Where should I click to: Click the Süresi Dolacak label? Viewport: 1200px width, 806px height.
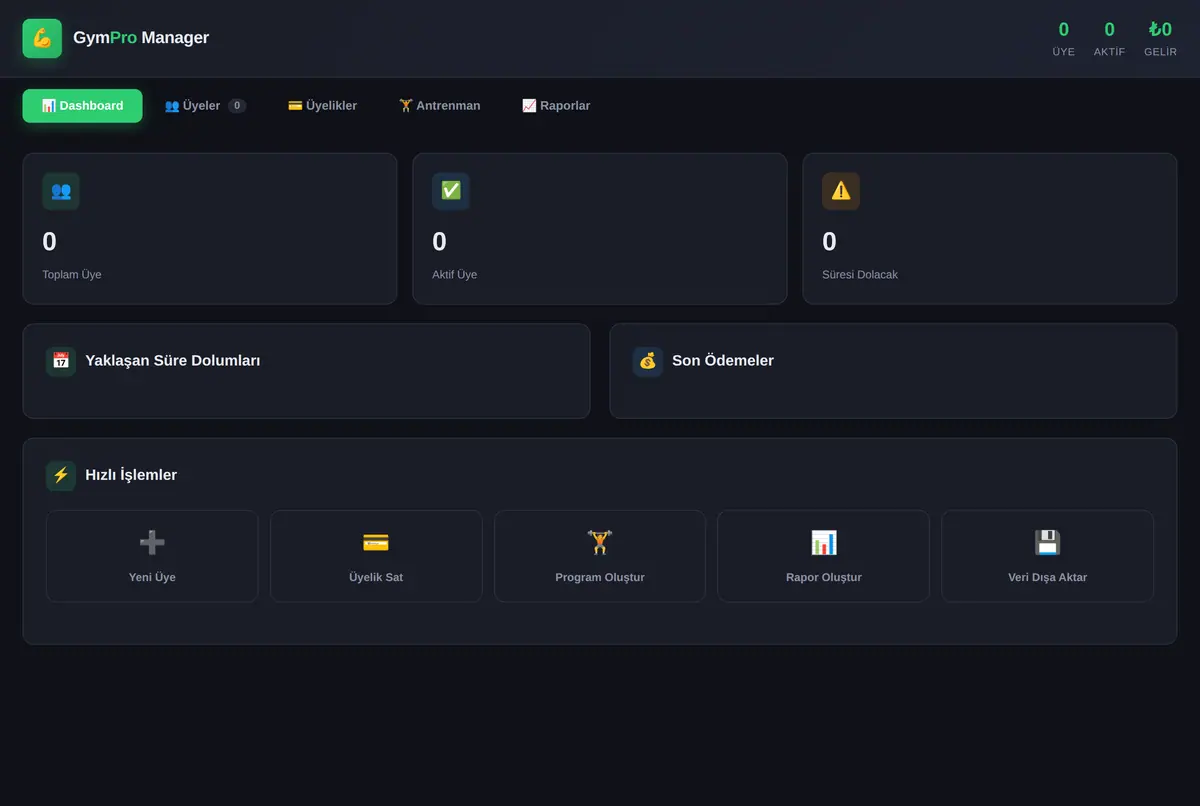pos(860,274)
